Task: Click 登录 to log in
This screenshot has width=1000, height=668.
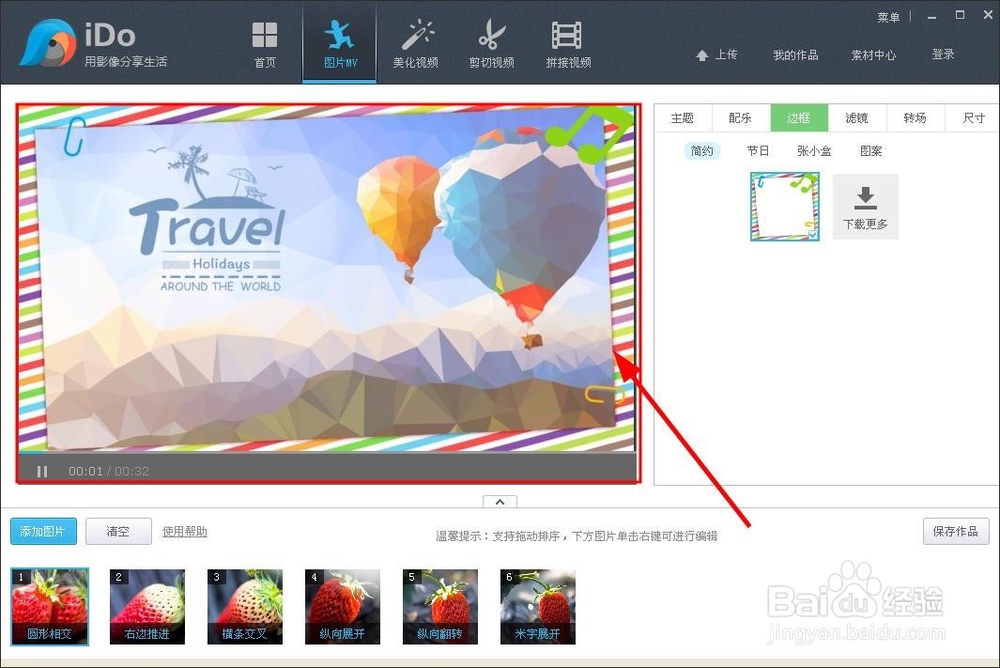Action: click(x=943, y=54)
